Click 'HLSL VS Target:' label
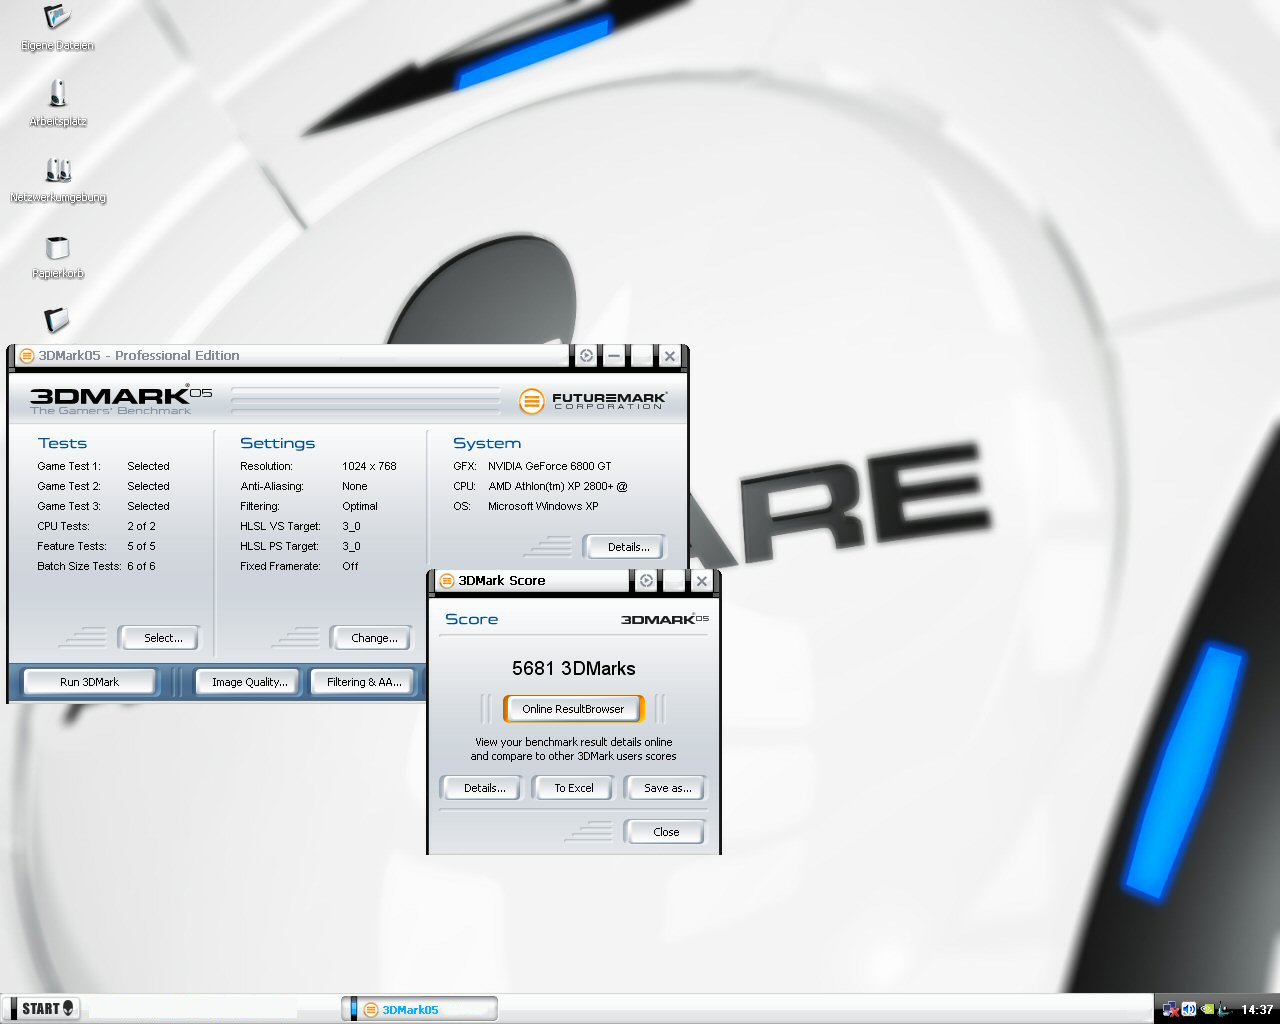Viewport: 1280px width, 1024px height. point(280,526)
